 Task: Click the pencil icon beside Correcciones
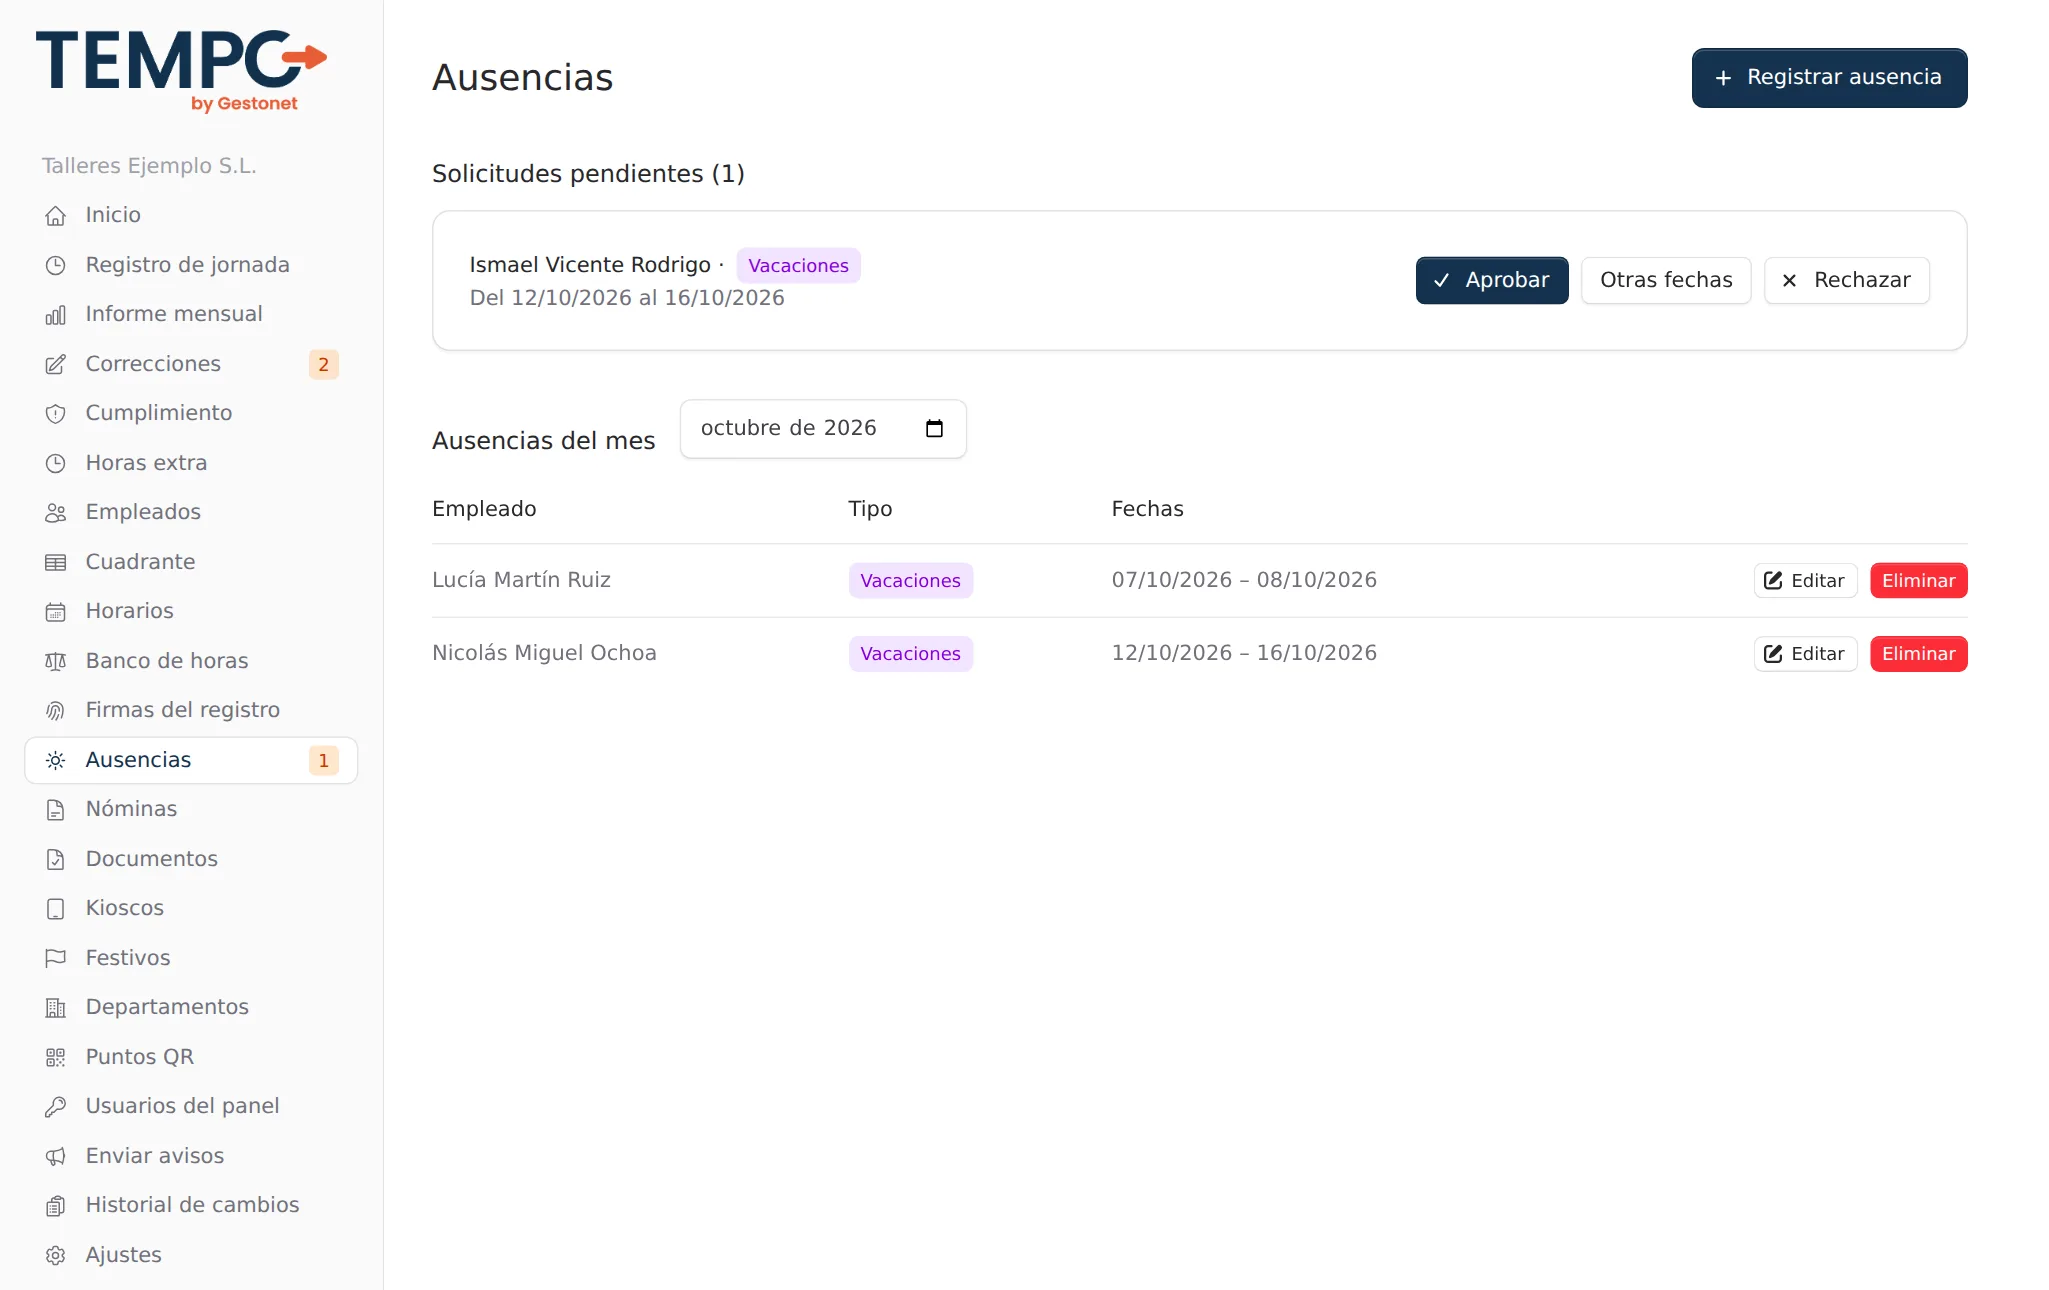56,364
